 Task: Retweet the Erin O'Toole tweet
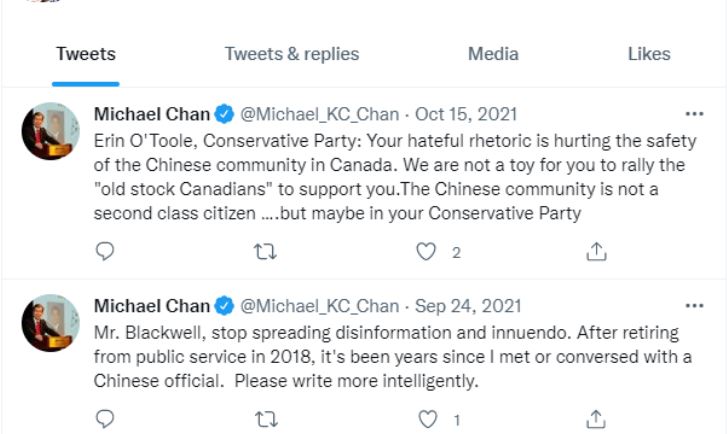[265, 252]
